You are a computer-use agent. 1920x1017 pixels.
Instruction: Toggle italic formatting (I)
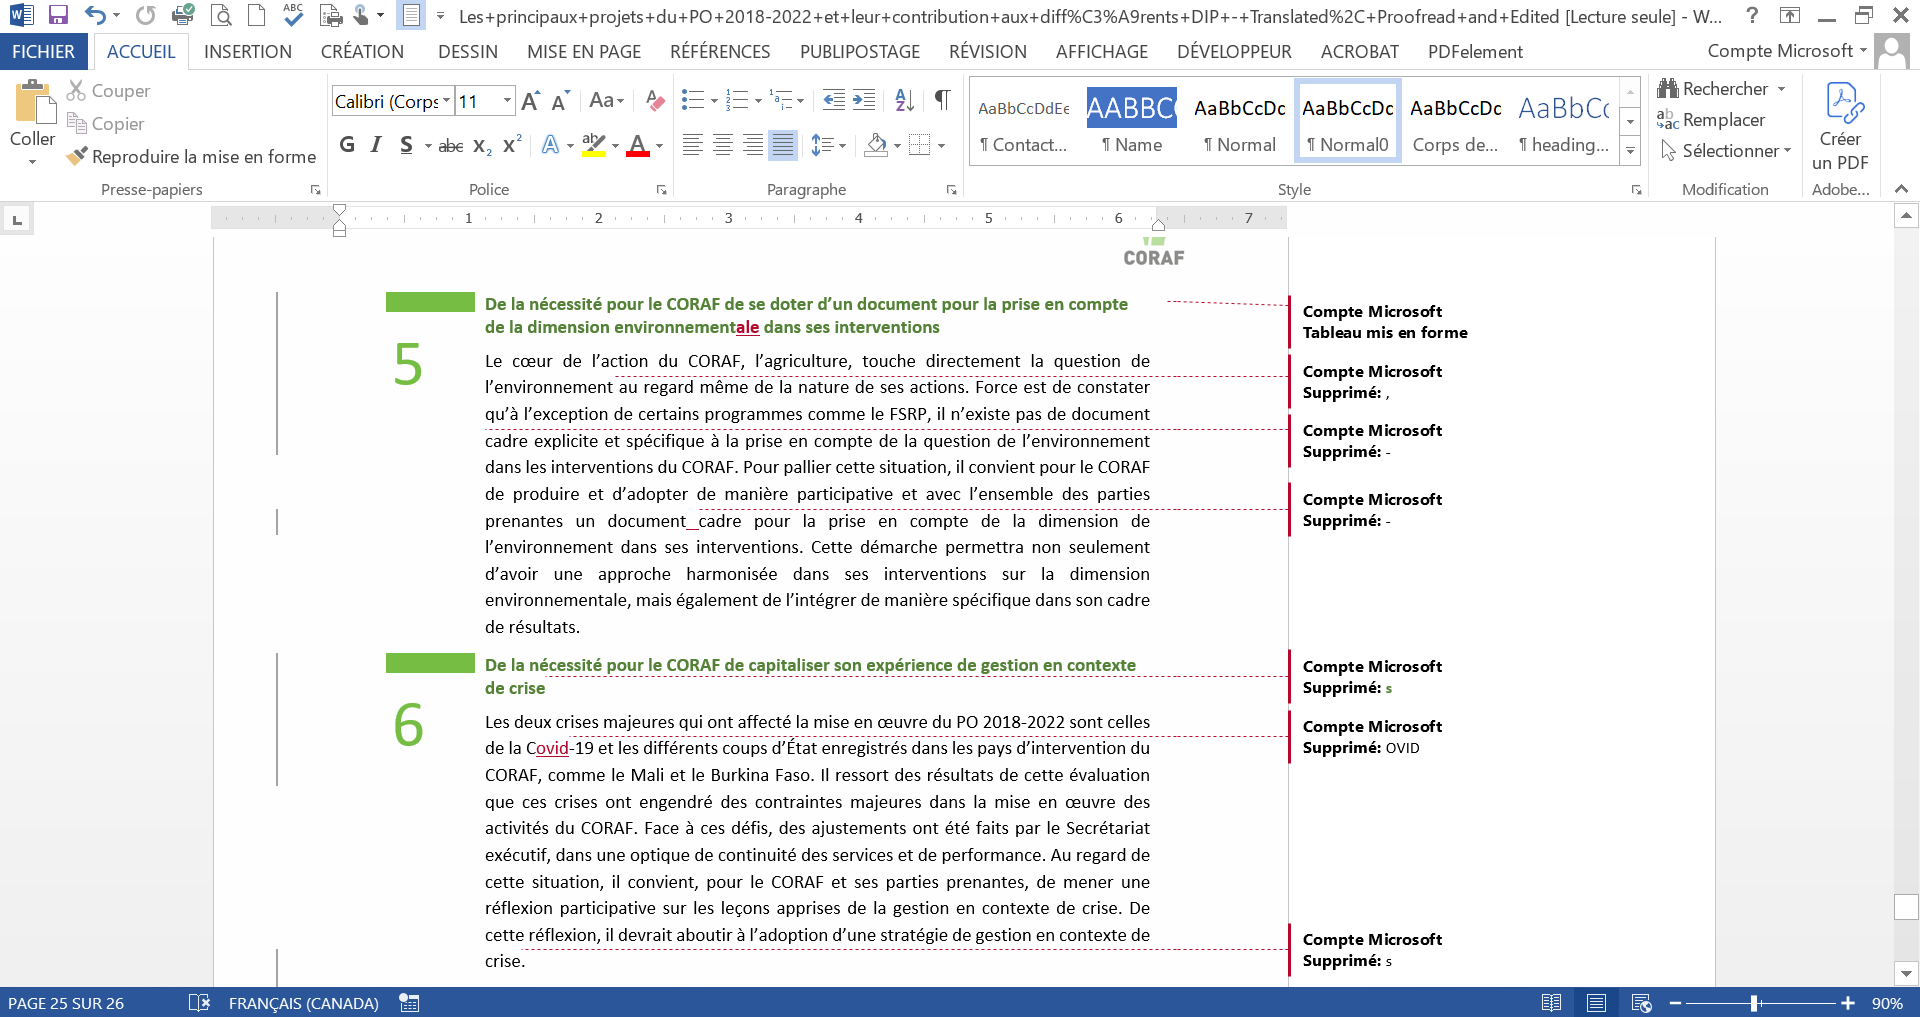[x=376, y=145]
